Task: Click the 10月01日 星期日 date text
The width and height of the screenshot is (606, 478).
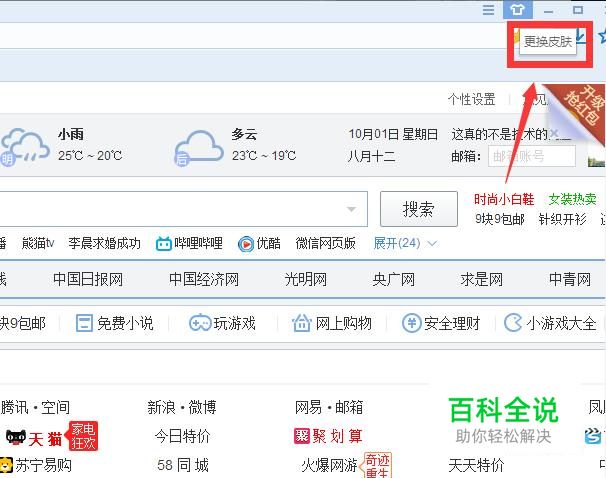Action: (393, 134)
